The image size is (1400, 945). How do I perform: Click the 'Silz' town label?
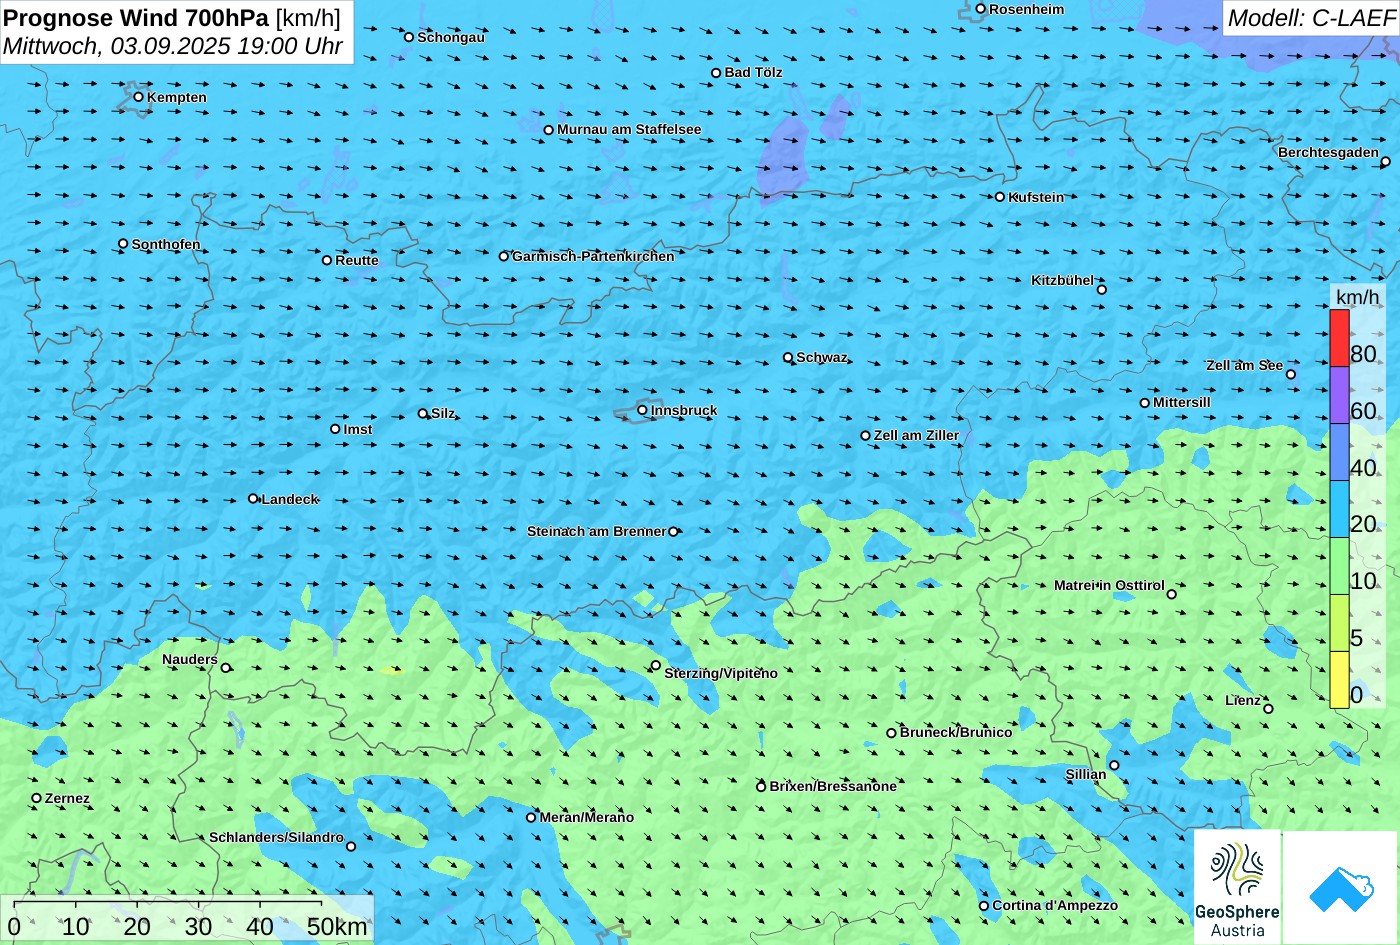443,413
